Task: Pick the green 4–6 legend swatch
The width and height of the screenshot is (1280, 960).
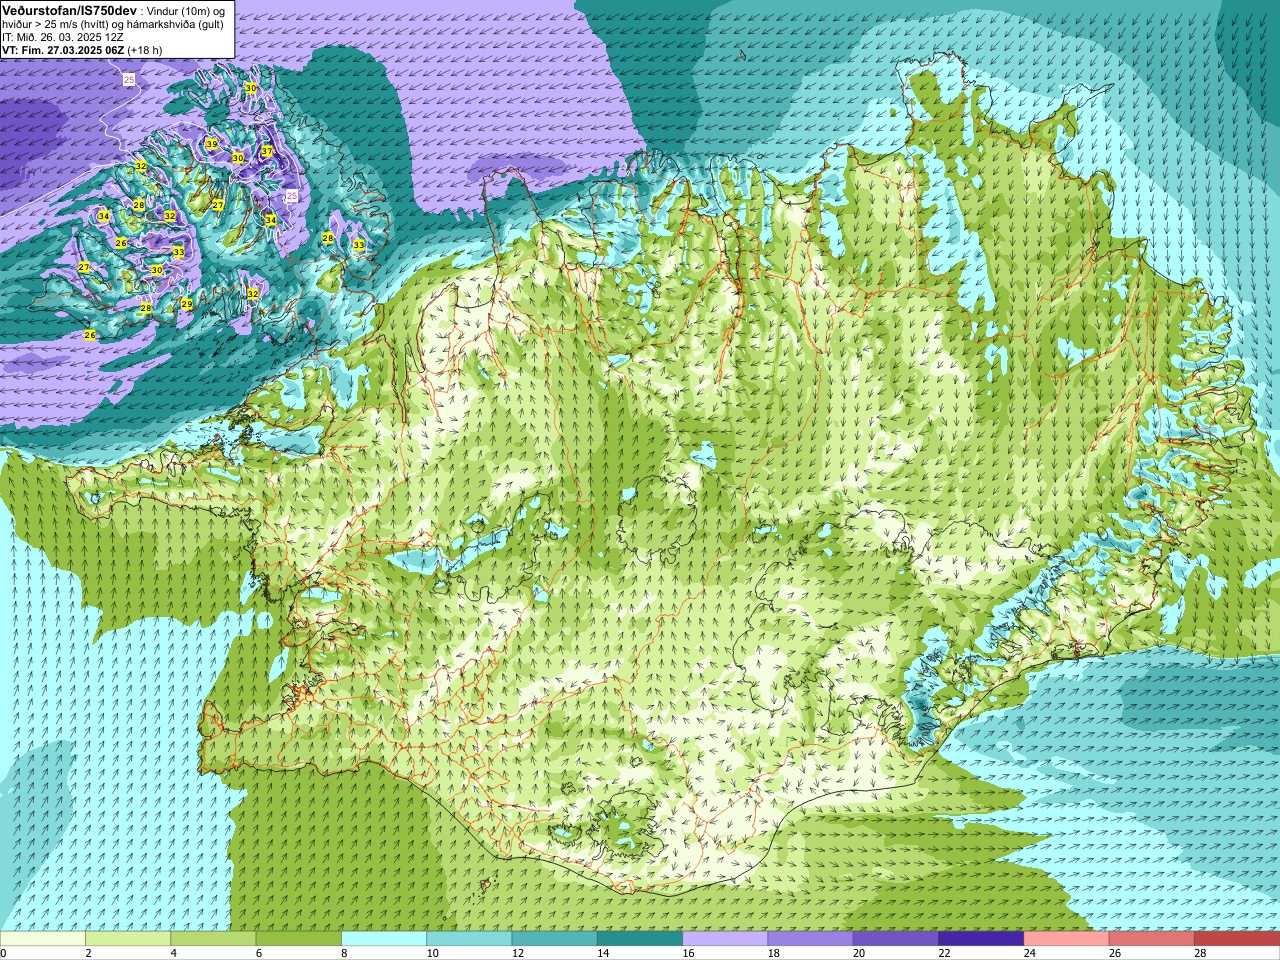Action: pos(213,939)
